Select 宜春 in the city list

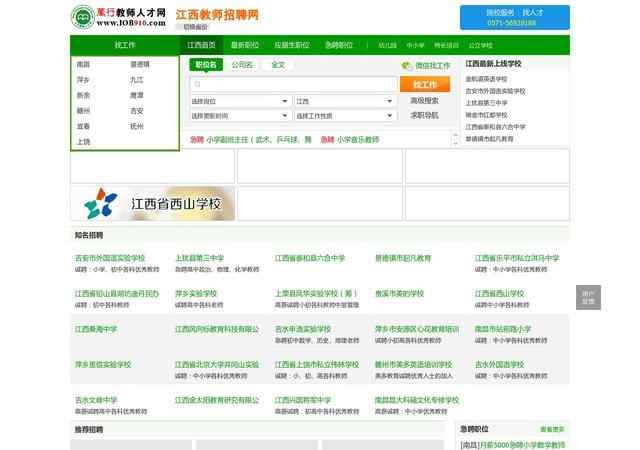[x=83, y=126]
